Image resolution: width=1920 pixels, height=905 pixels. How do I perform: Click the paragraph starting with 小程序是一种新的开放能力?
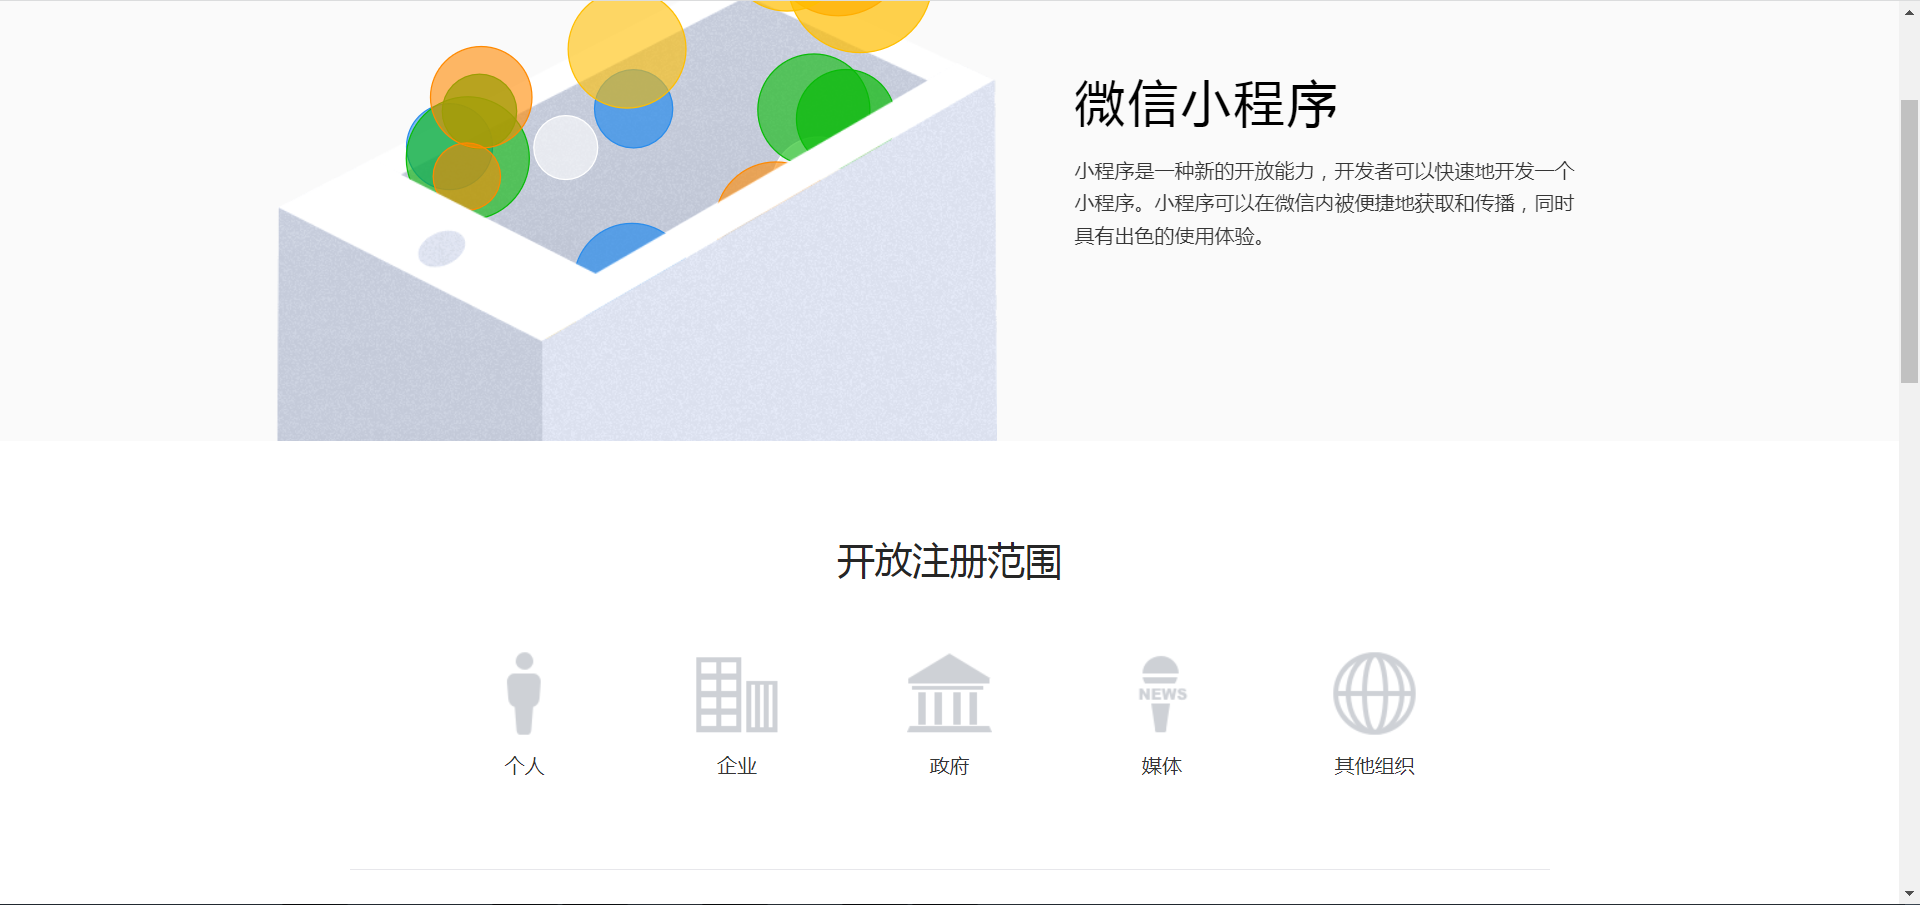click(1324, 203)
